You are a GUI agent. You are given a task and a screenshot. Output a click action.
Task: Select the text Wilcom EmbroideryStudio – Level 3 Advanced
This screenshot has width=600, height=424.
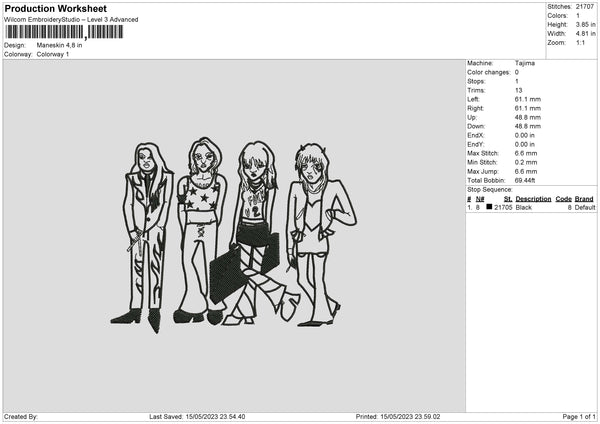tap(71, 20)
